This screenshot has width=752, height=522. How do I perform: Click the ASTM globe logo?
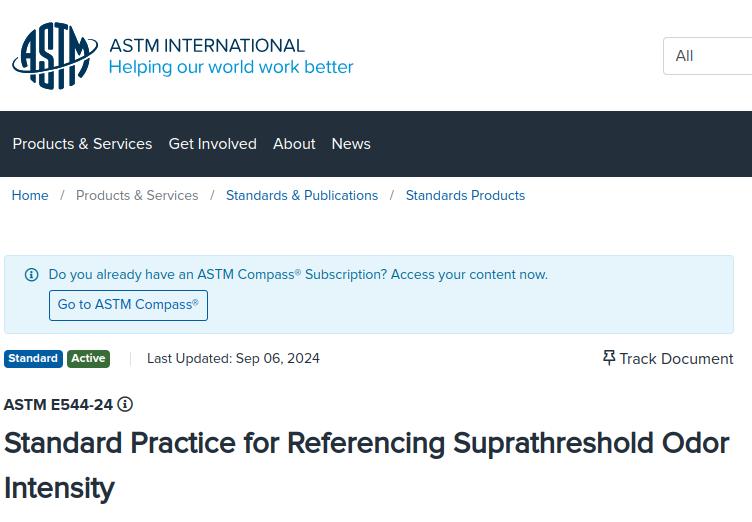pos(55,55)
